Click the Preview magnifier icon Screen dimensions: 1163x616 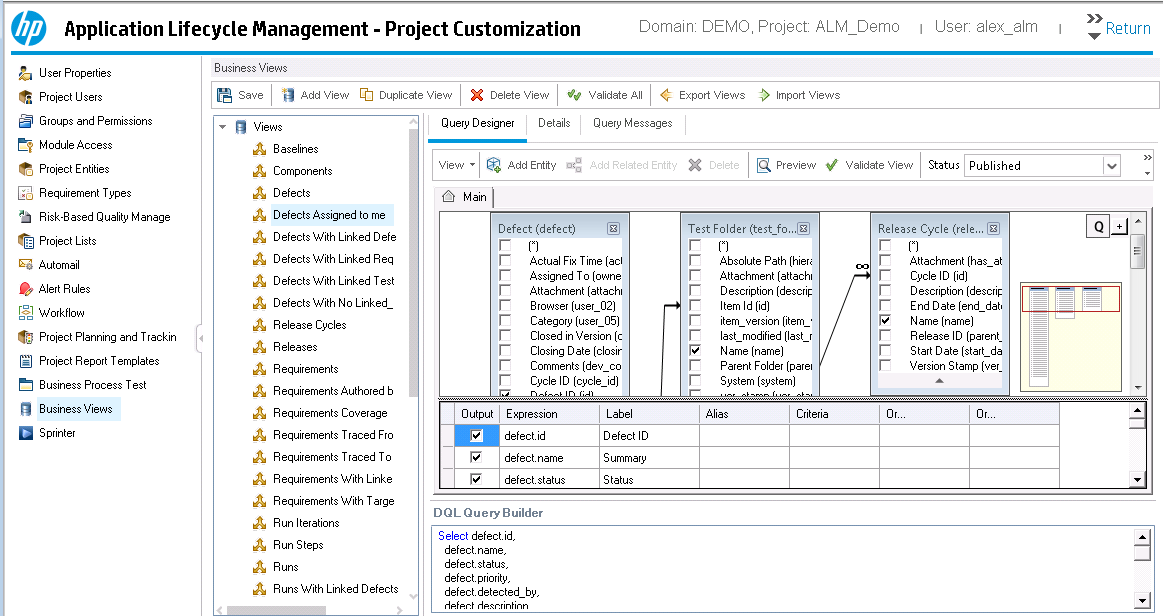(763, 165)
